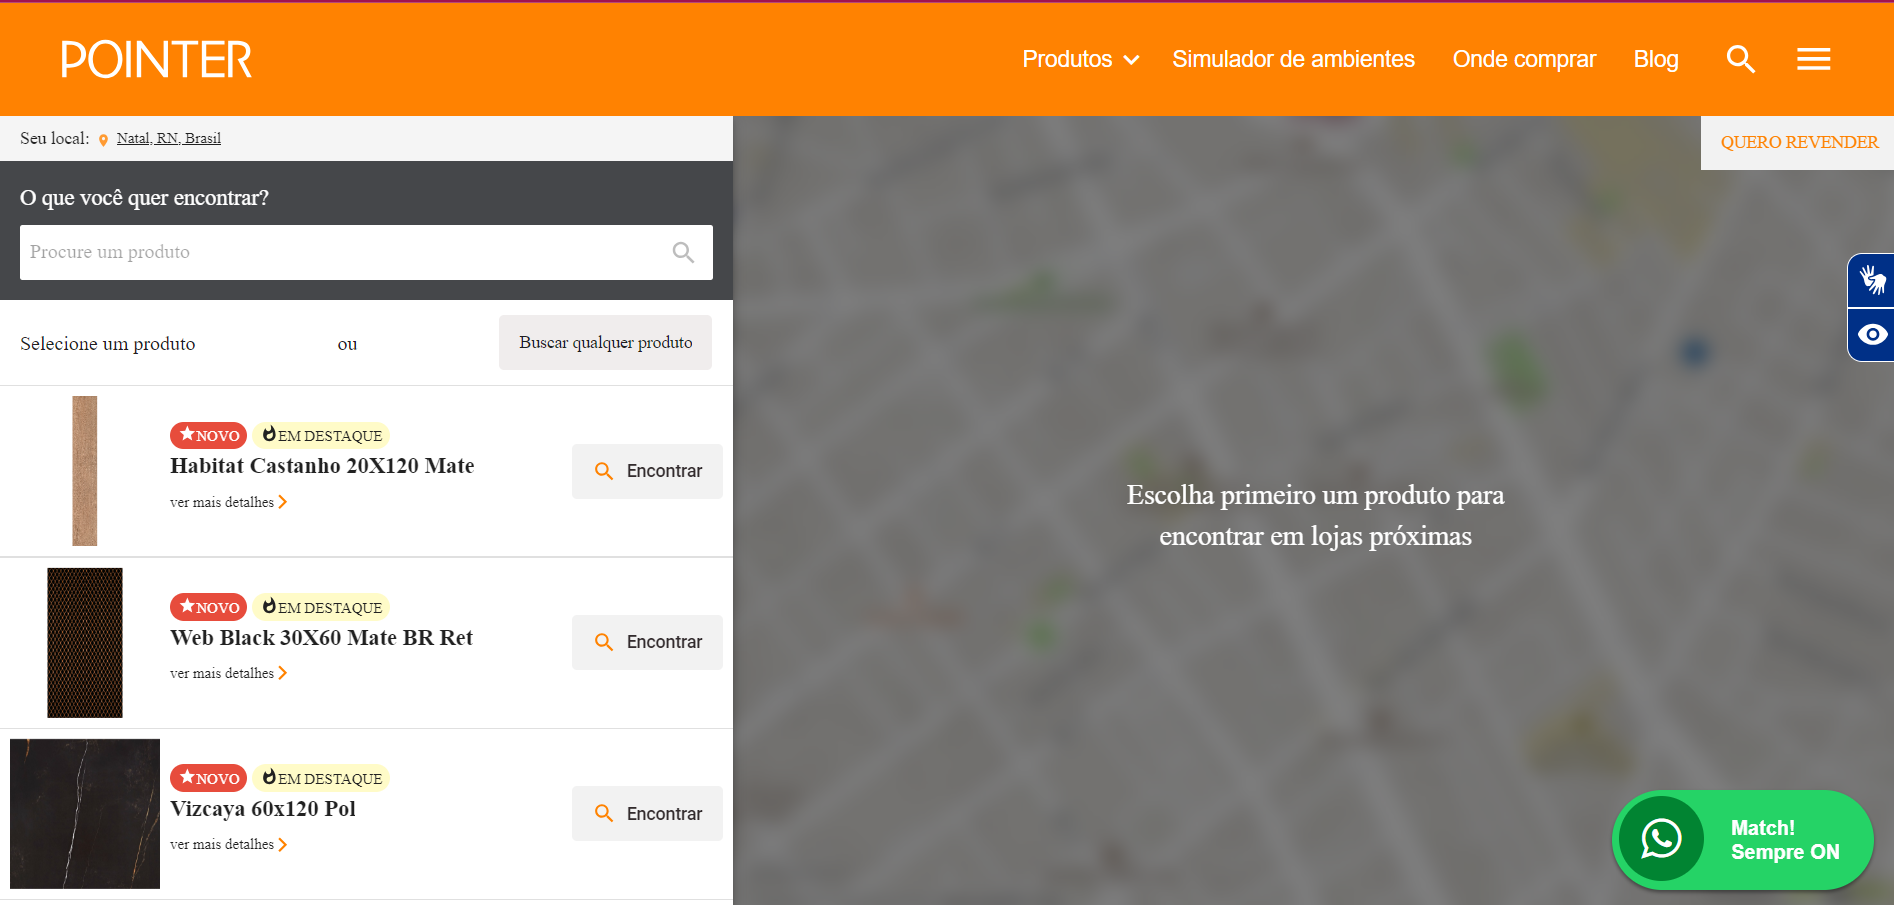Open ver mais detalhes for Habitat Castanho
The image size is (1894, 905).
tap(228, 502)
